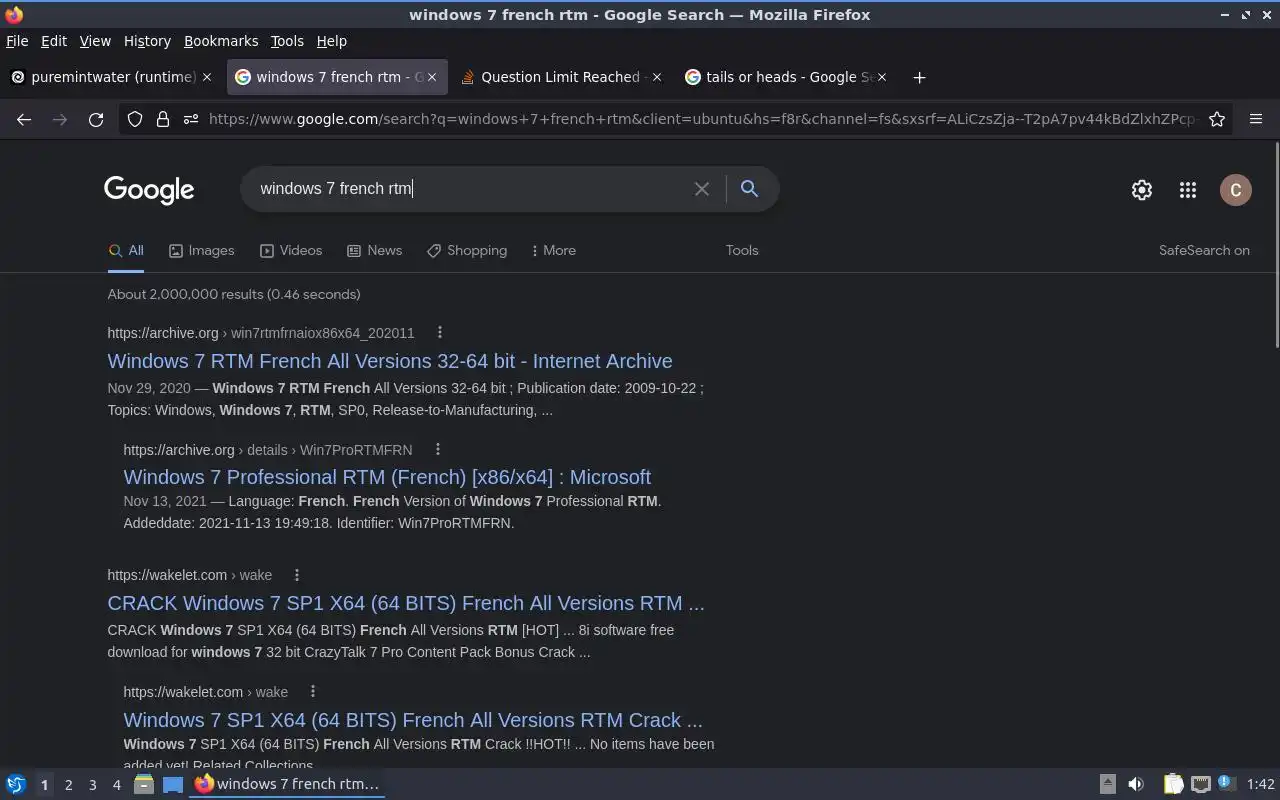Viewport: 1280px width, 800px height.
Task: Clear the search box with the X
Action: coord(702,188)
